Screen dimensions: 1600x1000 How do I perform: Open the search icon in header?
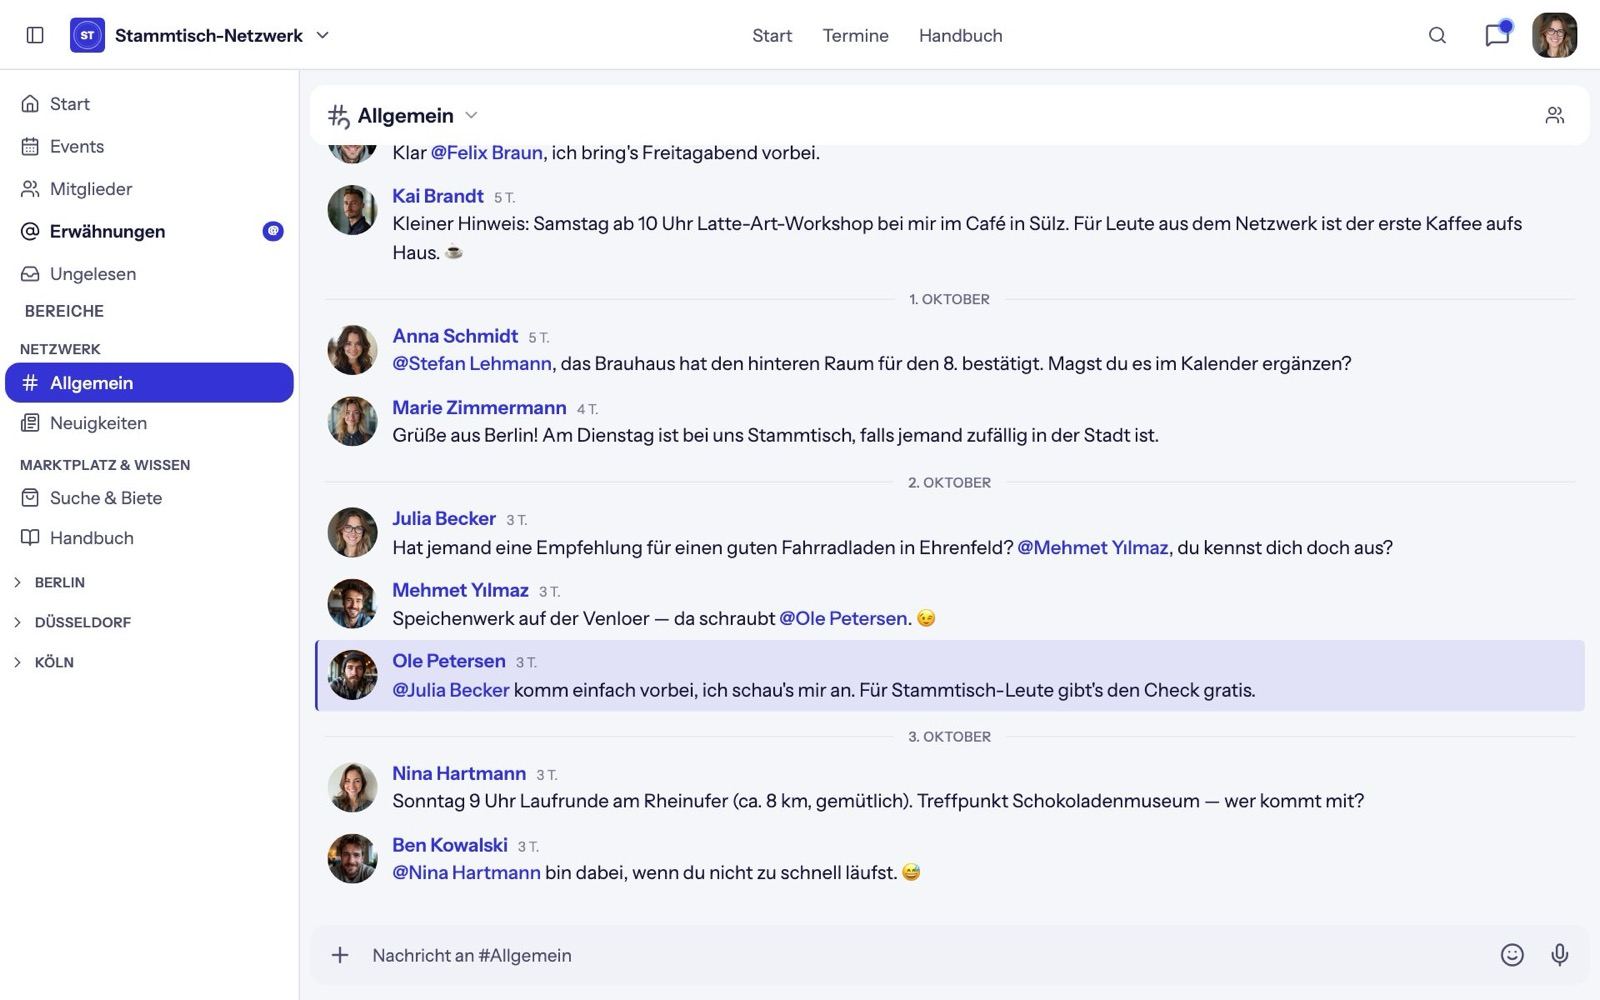pyautogui.click(x=1437, y=35)
